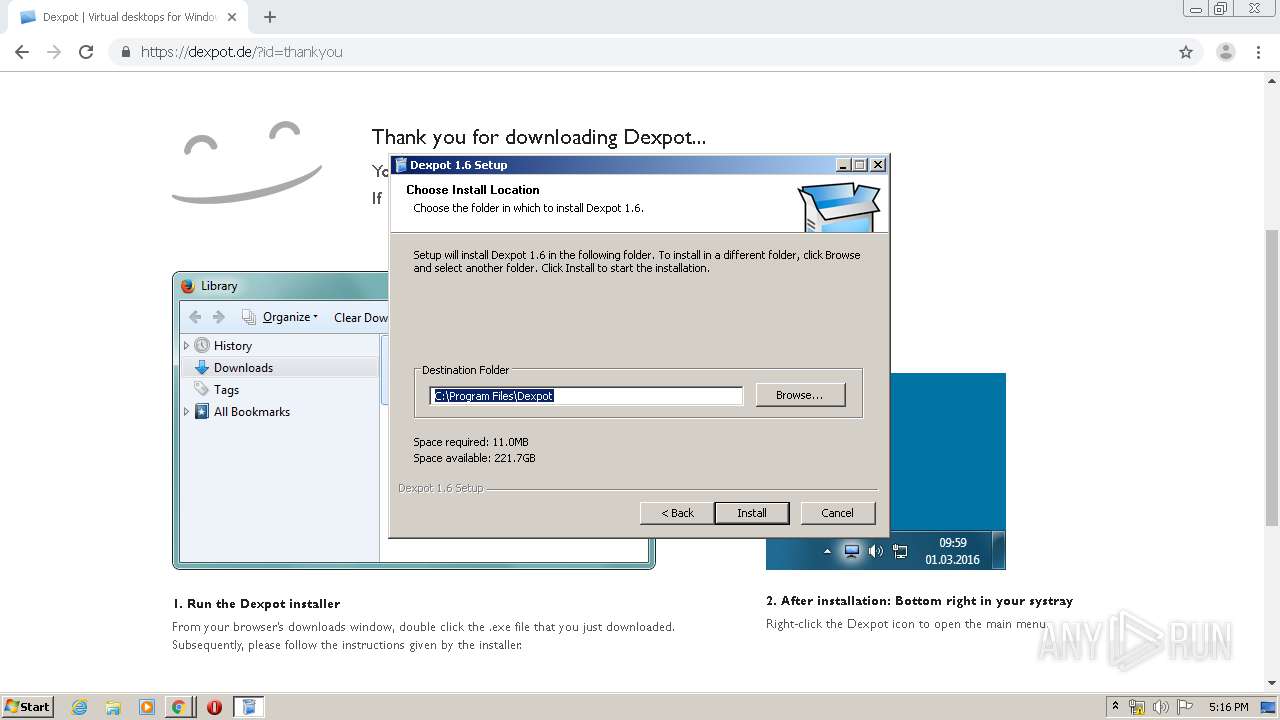Viewport: 1280px width, 720px height.
Task: Click the Tags item in the Library image
Action: pos(226,390)
